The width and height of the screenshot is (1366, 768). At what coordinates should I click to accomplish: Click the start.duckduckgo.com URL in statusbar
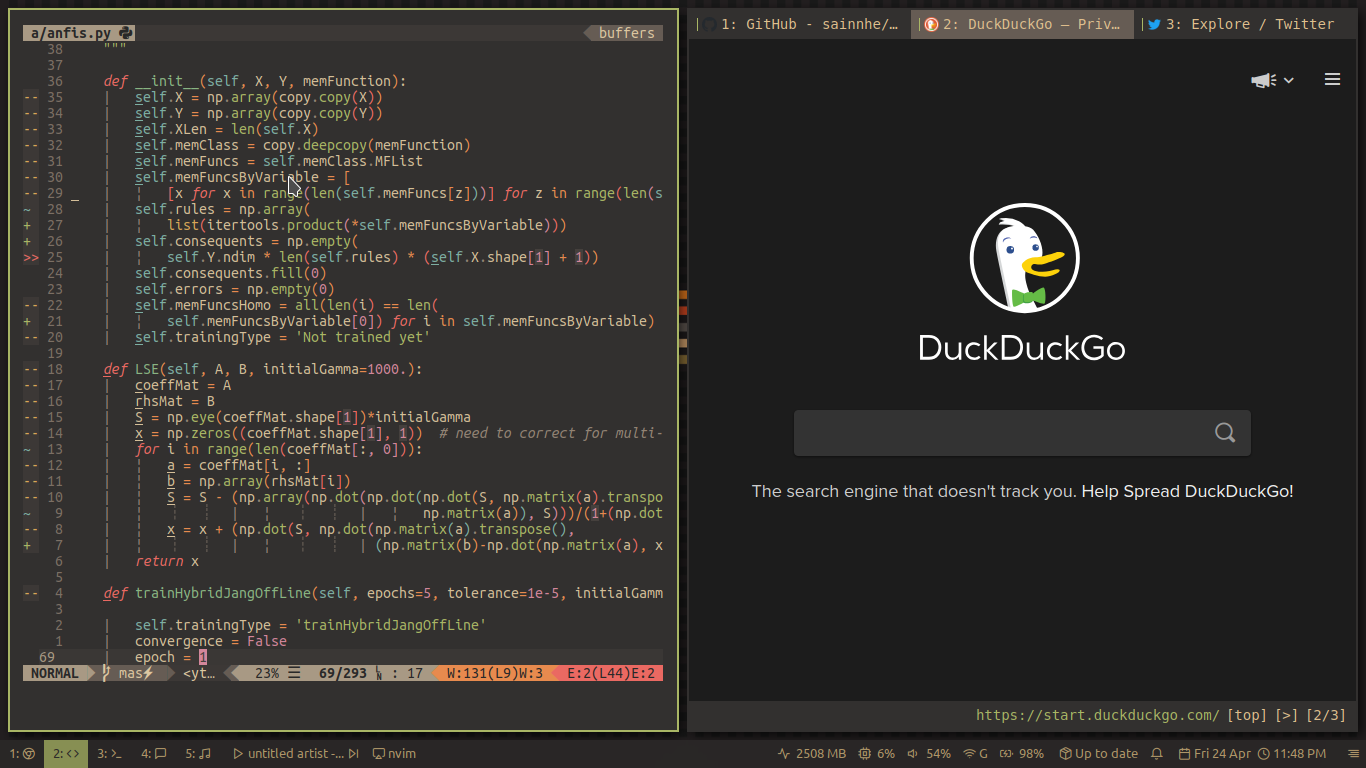pyautogui.click(x=1098, y=715)
